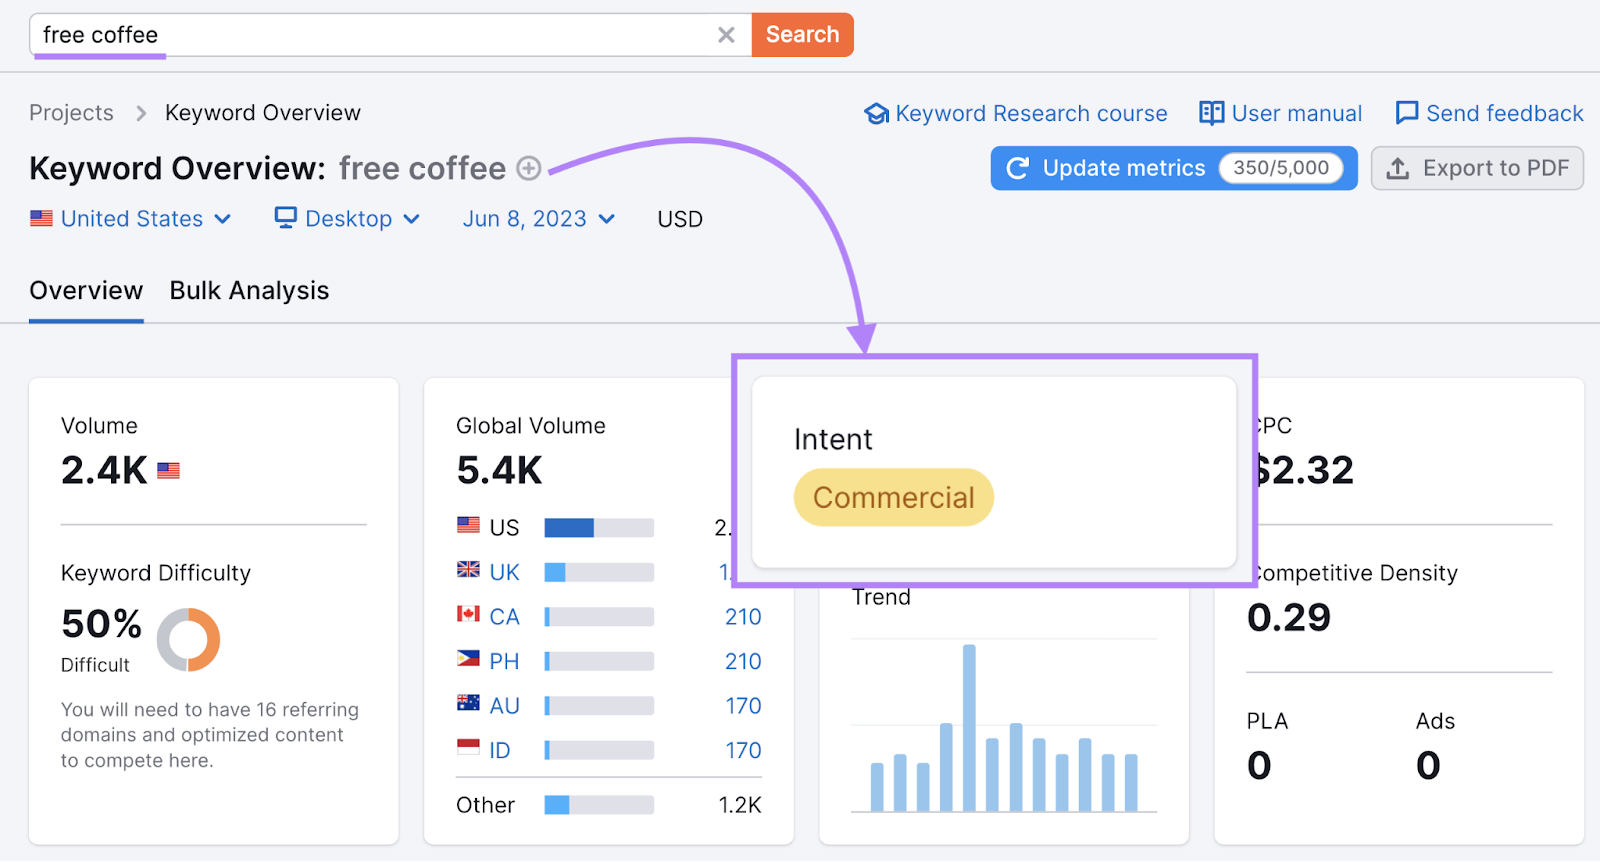Click the Commercial intent badge
1600x862 pixels.
893,497
